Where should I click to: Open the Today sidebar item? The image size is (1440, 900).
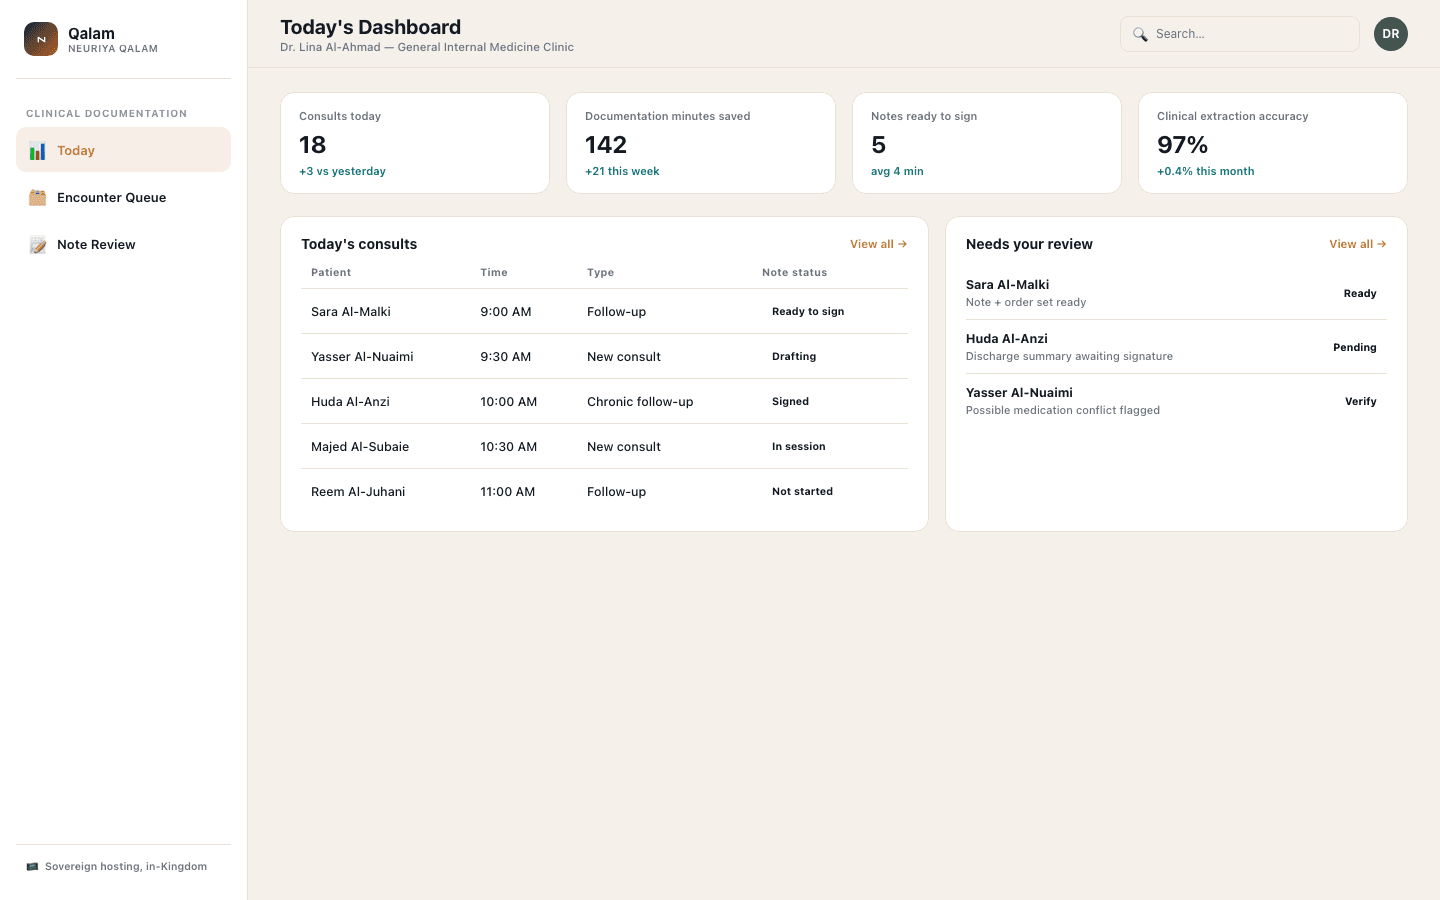click(124, 150)
